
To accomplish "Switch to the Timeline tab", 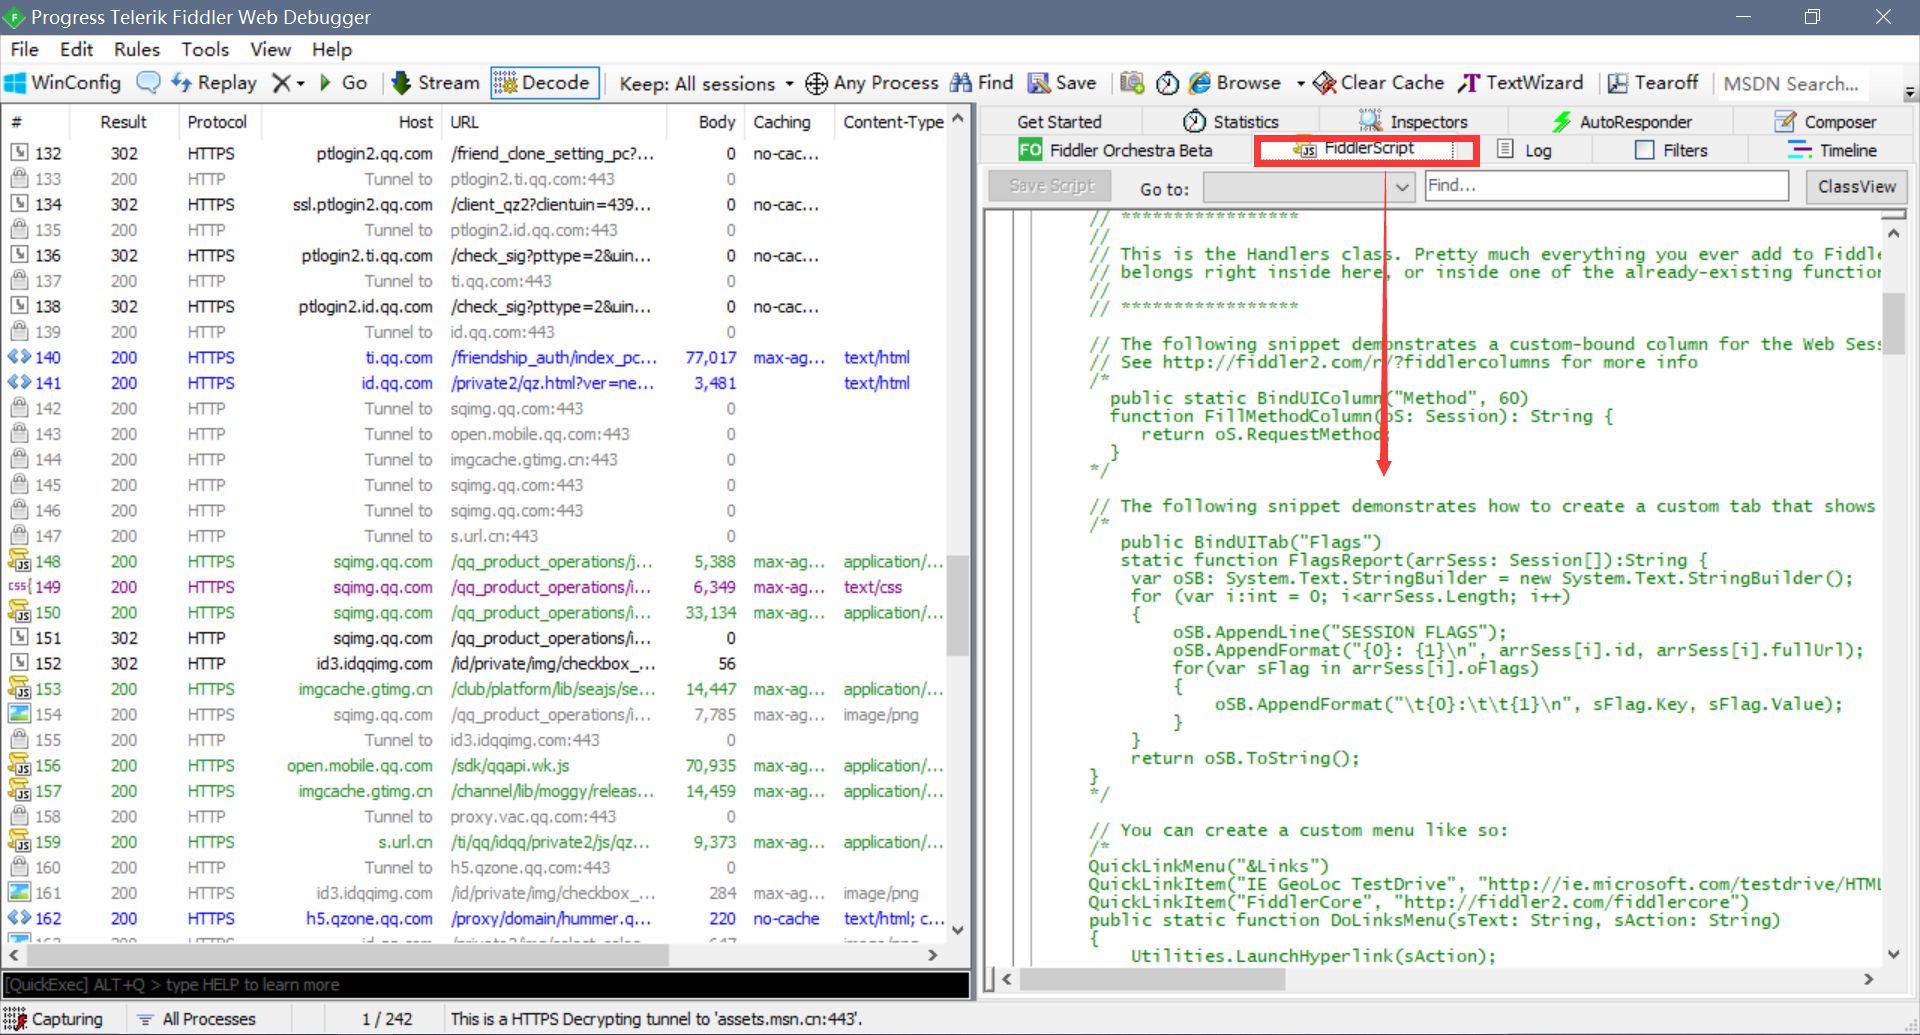I will pos(1832,150).
